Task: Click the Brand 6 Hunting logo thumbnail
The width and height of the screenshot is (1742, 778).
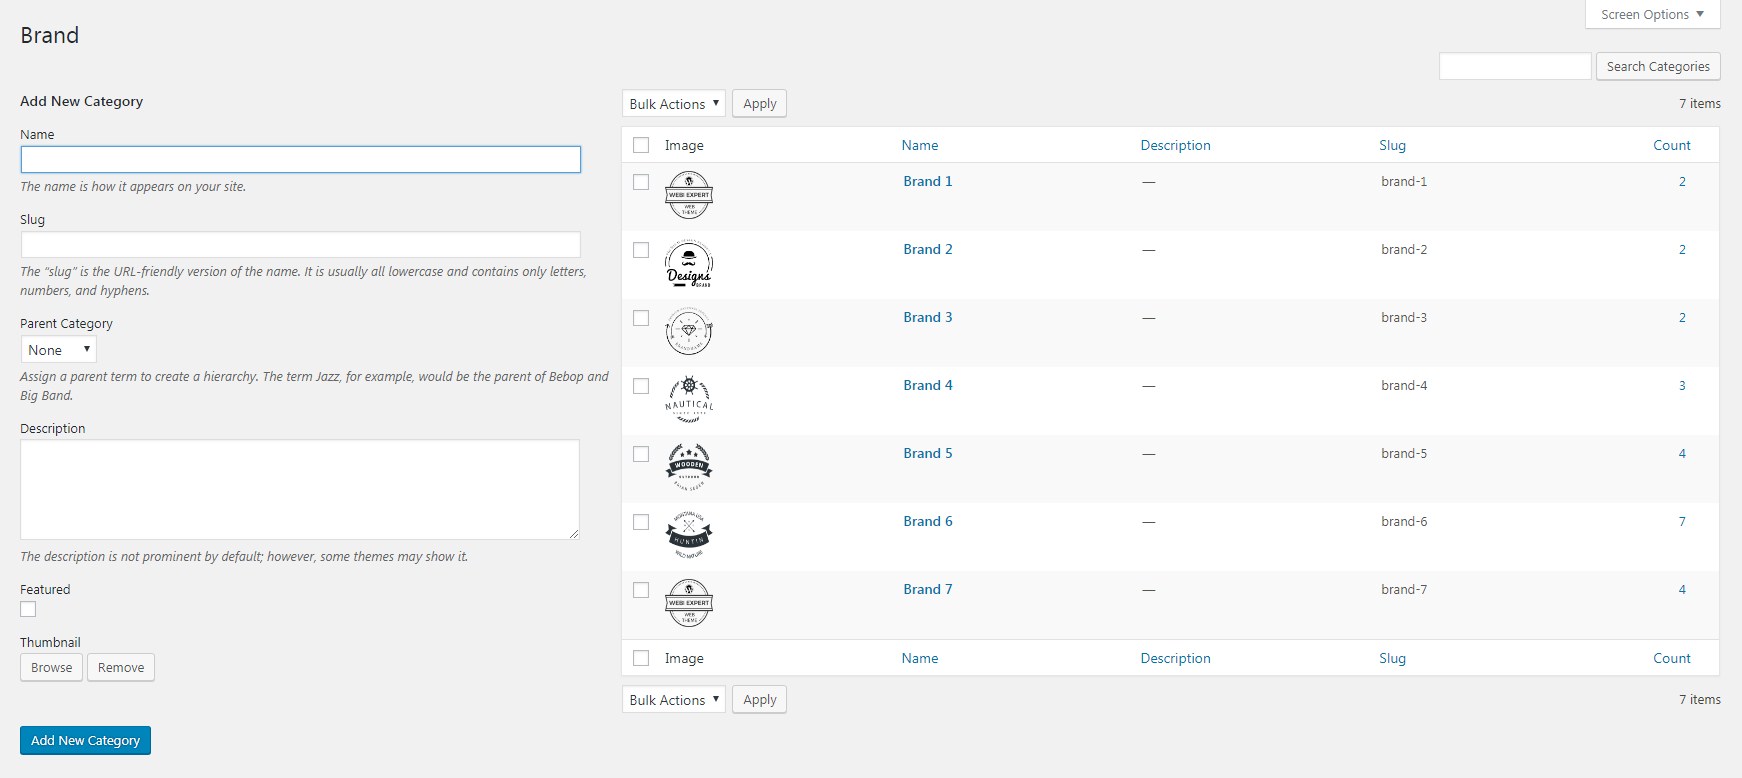Action: click(689, 536)
